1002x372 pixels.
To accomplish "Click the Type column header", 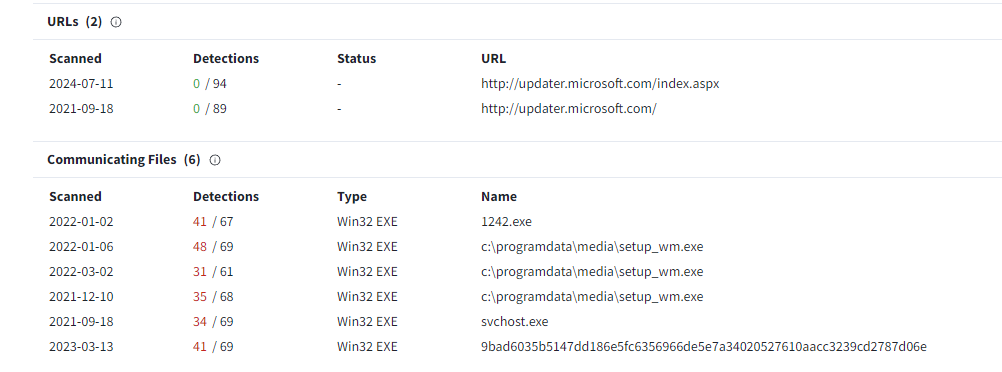I will 352,196.
